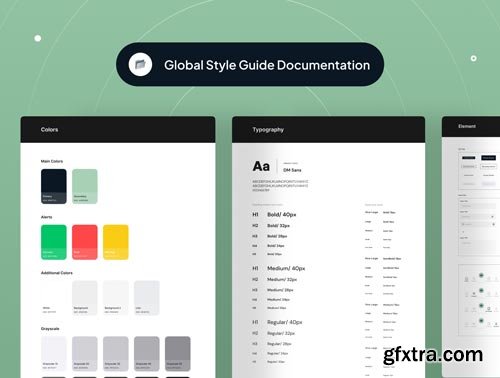Image resolution: width=500 pixels, height=378 pixels.
Task: Click the Alerts section label
Action: [x=46, y=217]
